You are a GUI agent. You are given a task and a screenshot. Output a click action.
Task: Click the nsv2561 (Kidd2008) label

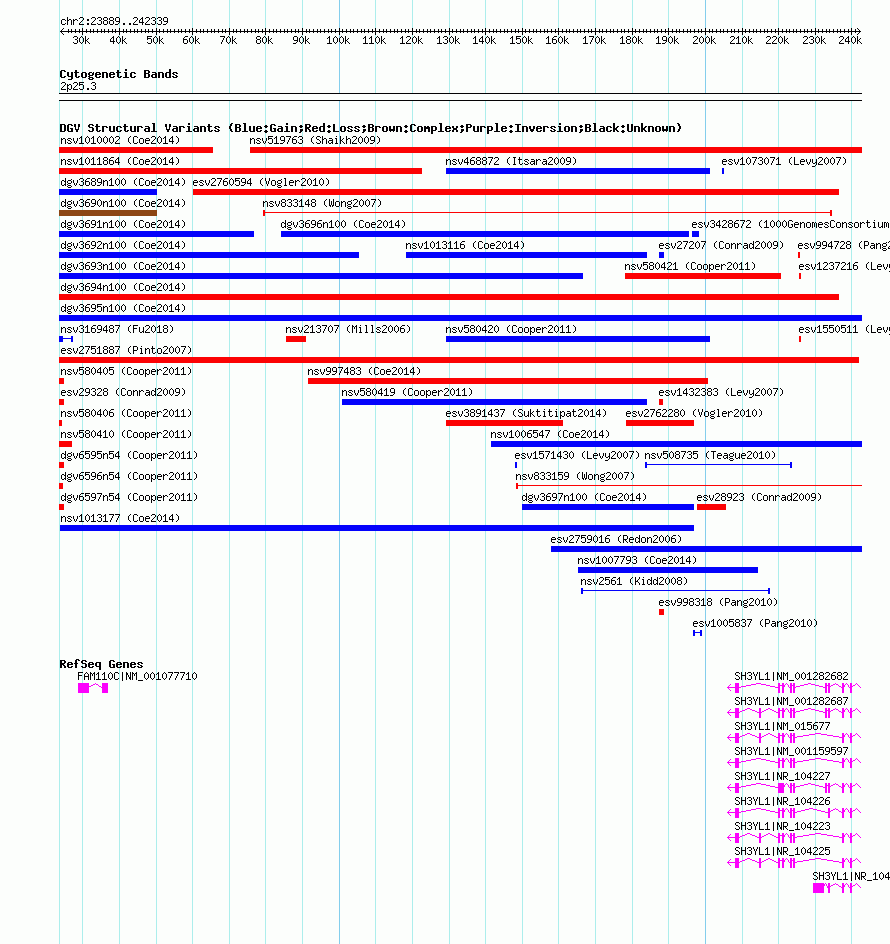634,582
